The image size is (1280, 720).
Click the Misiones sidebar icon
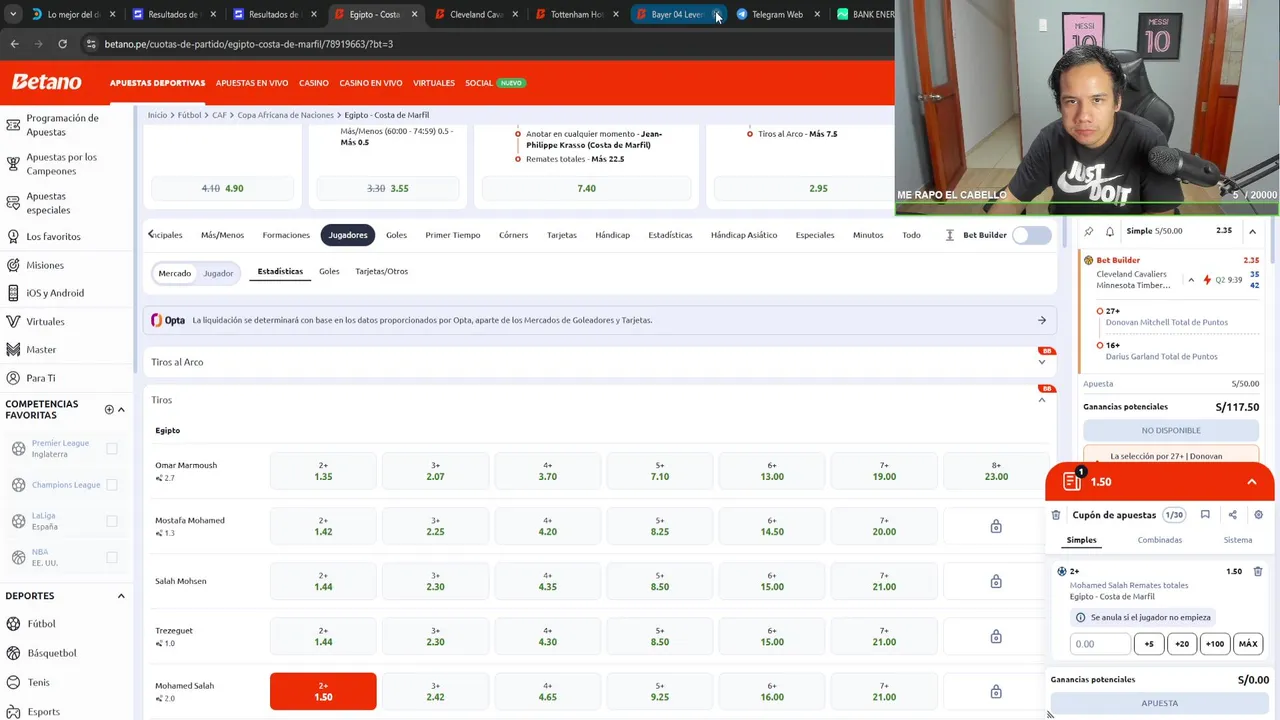(13, 265)
